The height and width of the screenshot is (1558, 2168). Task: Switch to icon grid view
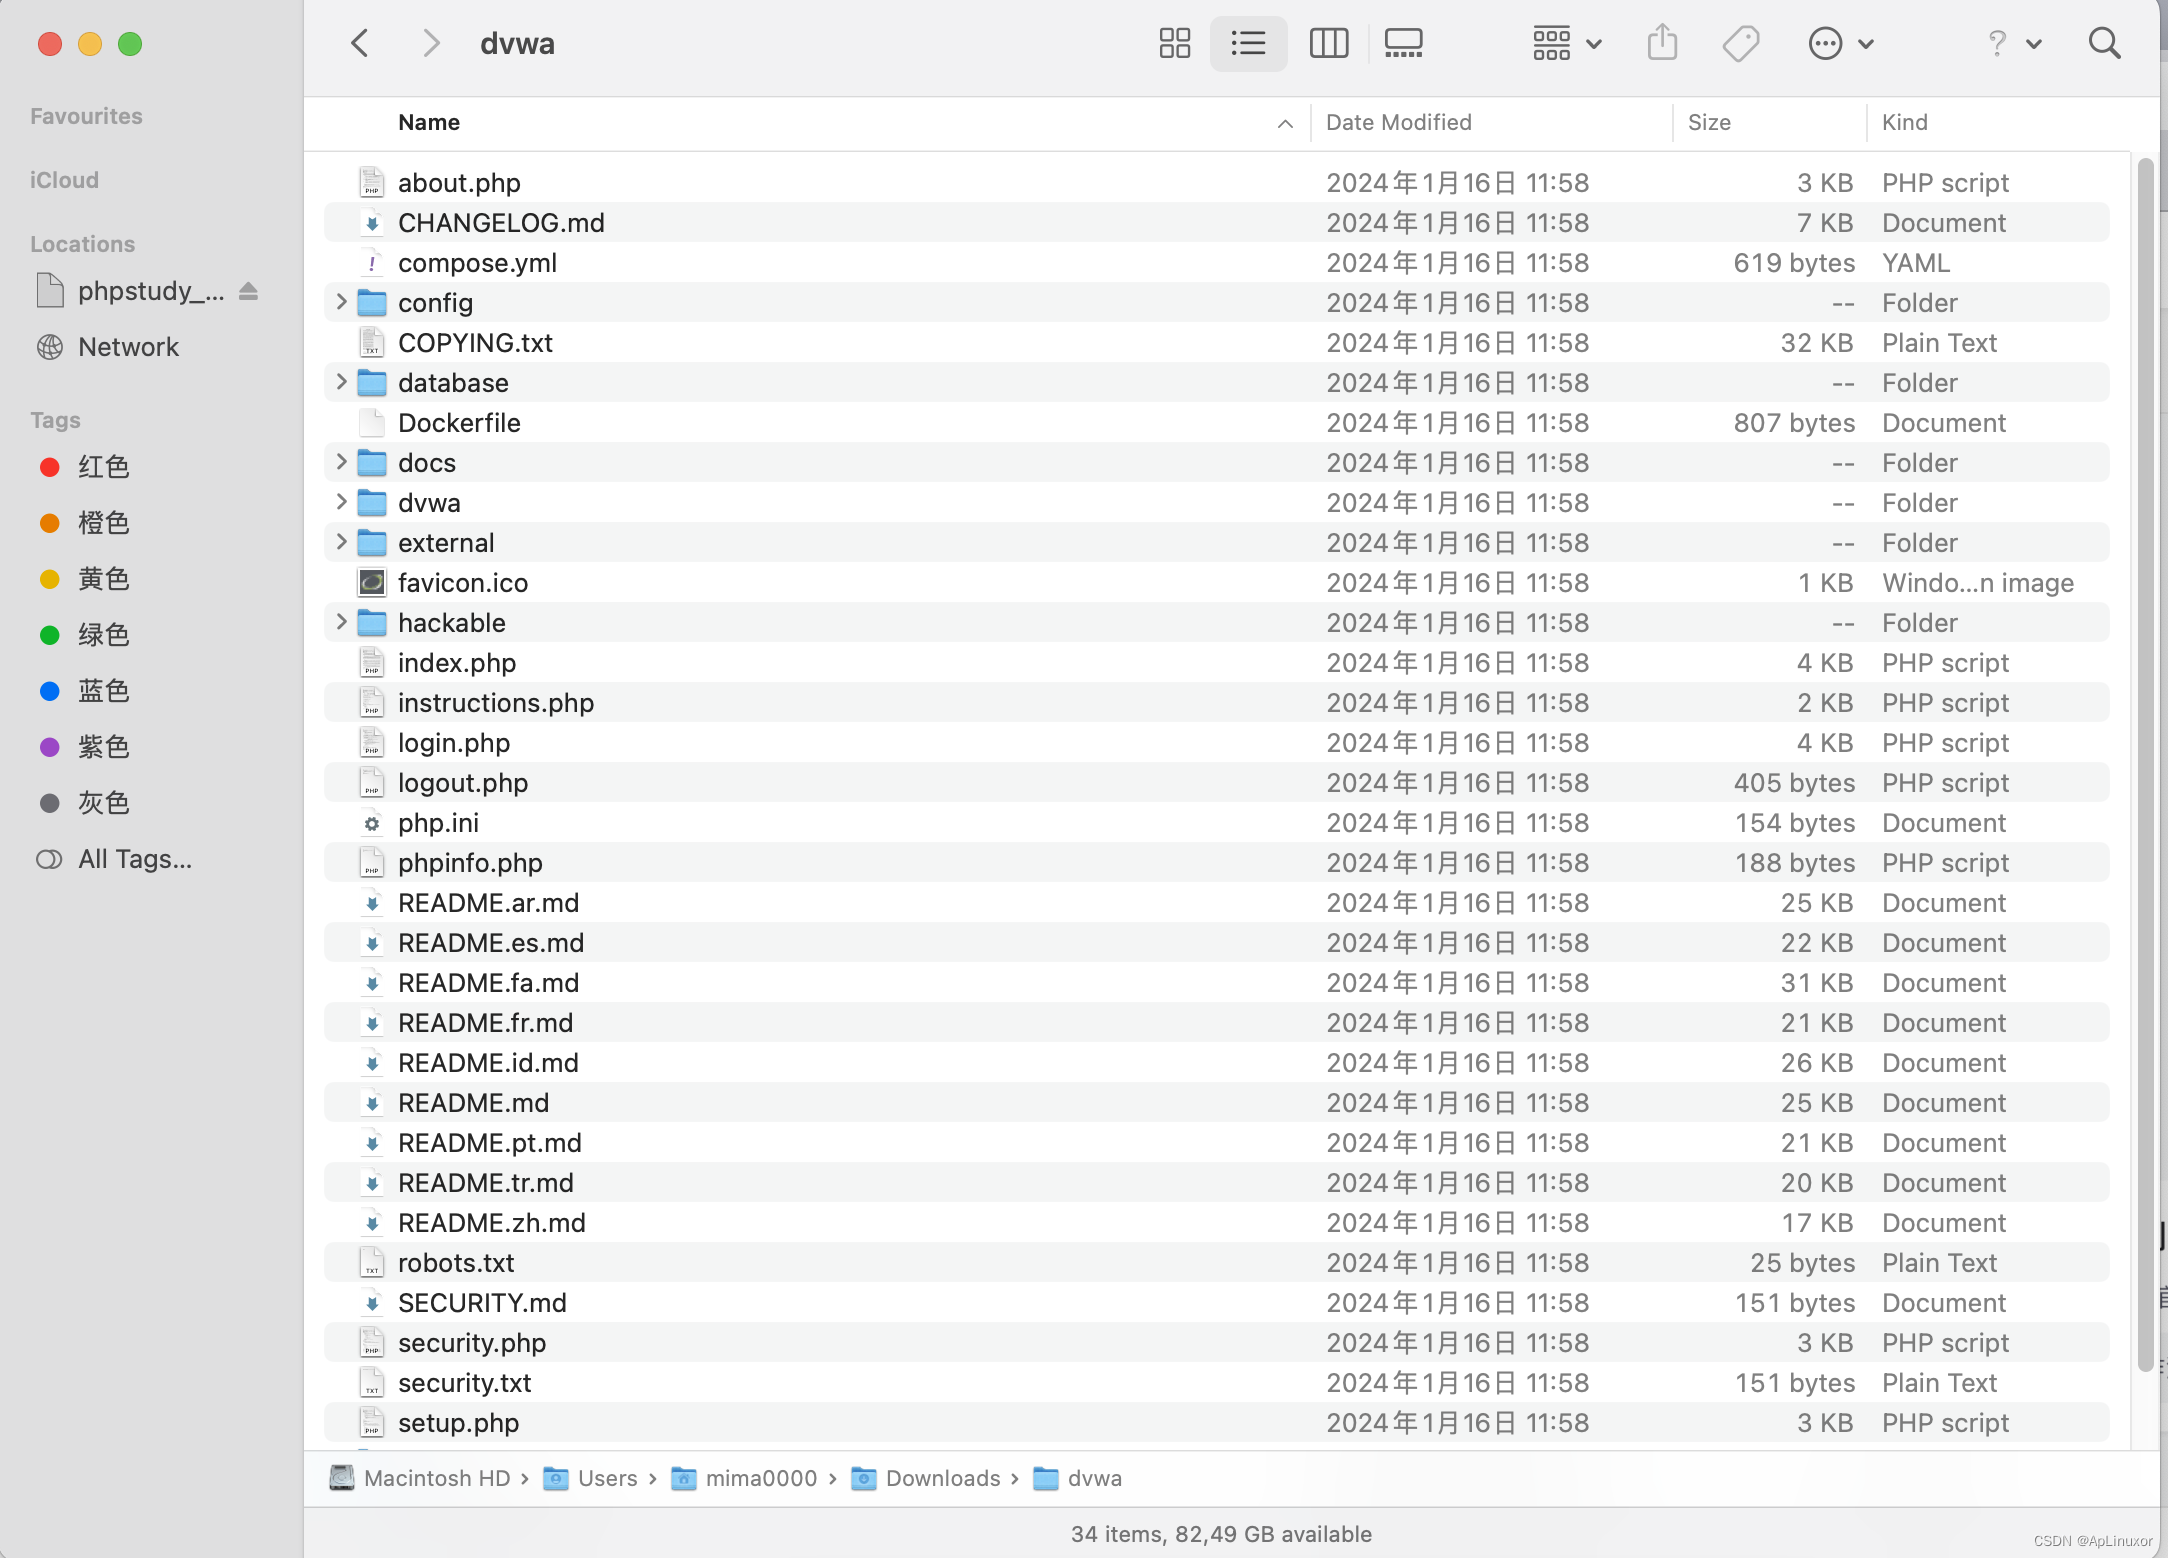click(1174, 43)
